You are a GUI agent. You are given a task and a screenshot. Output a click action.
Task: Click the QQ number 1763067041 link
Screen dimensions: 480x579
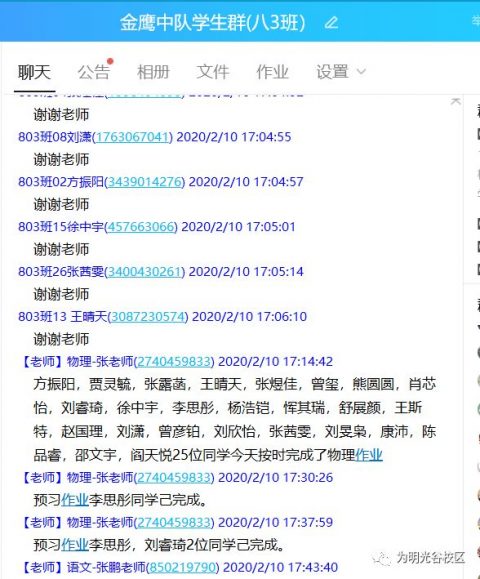pyautogui.click(x=133, y=137)
